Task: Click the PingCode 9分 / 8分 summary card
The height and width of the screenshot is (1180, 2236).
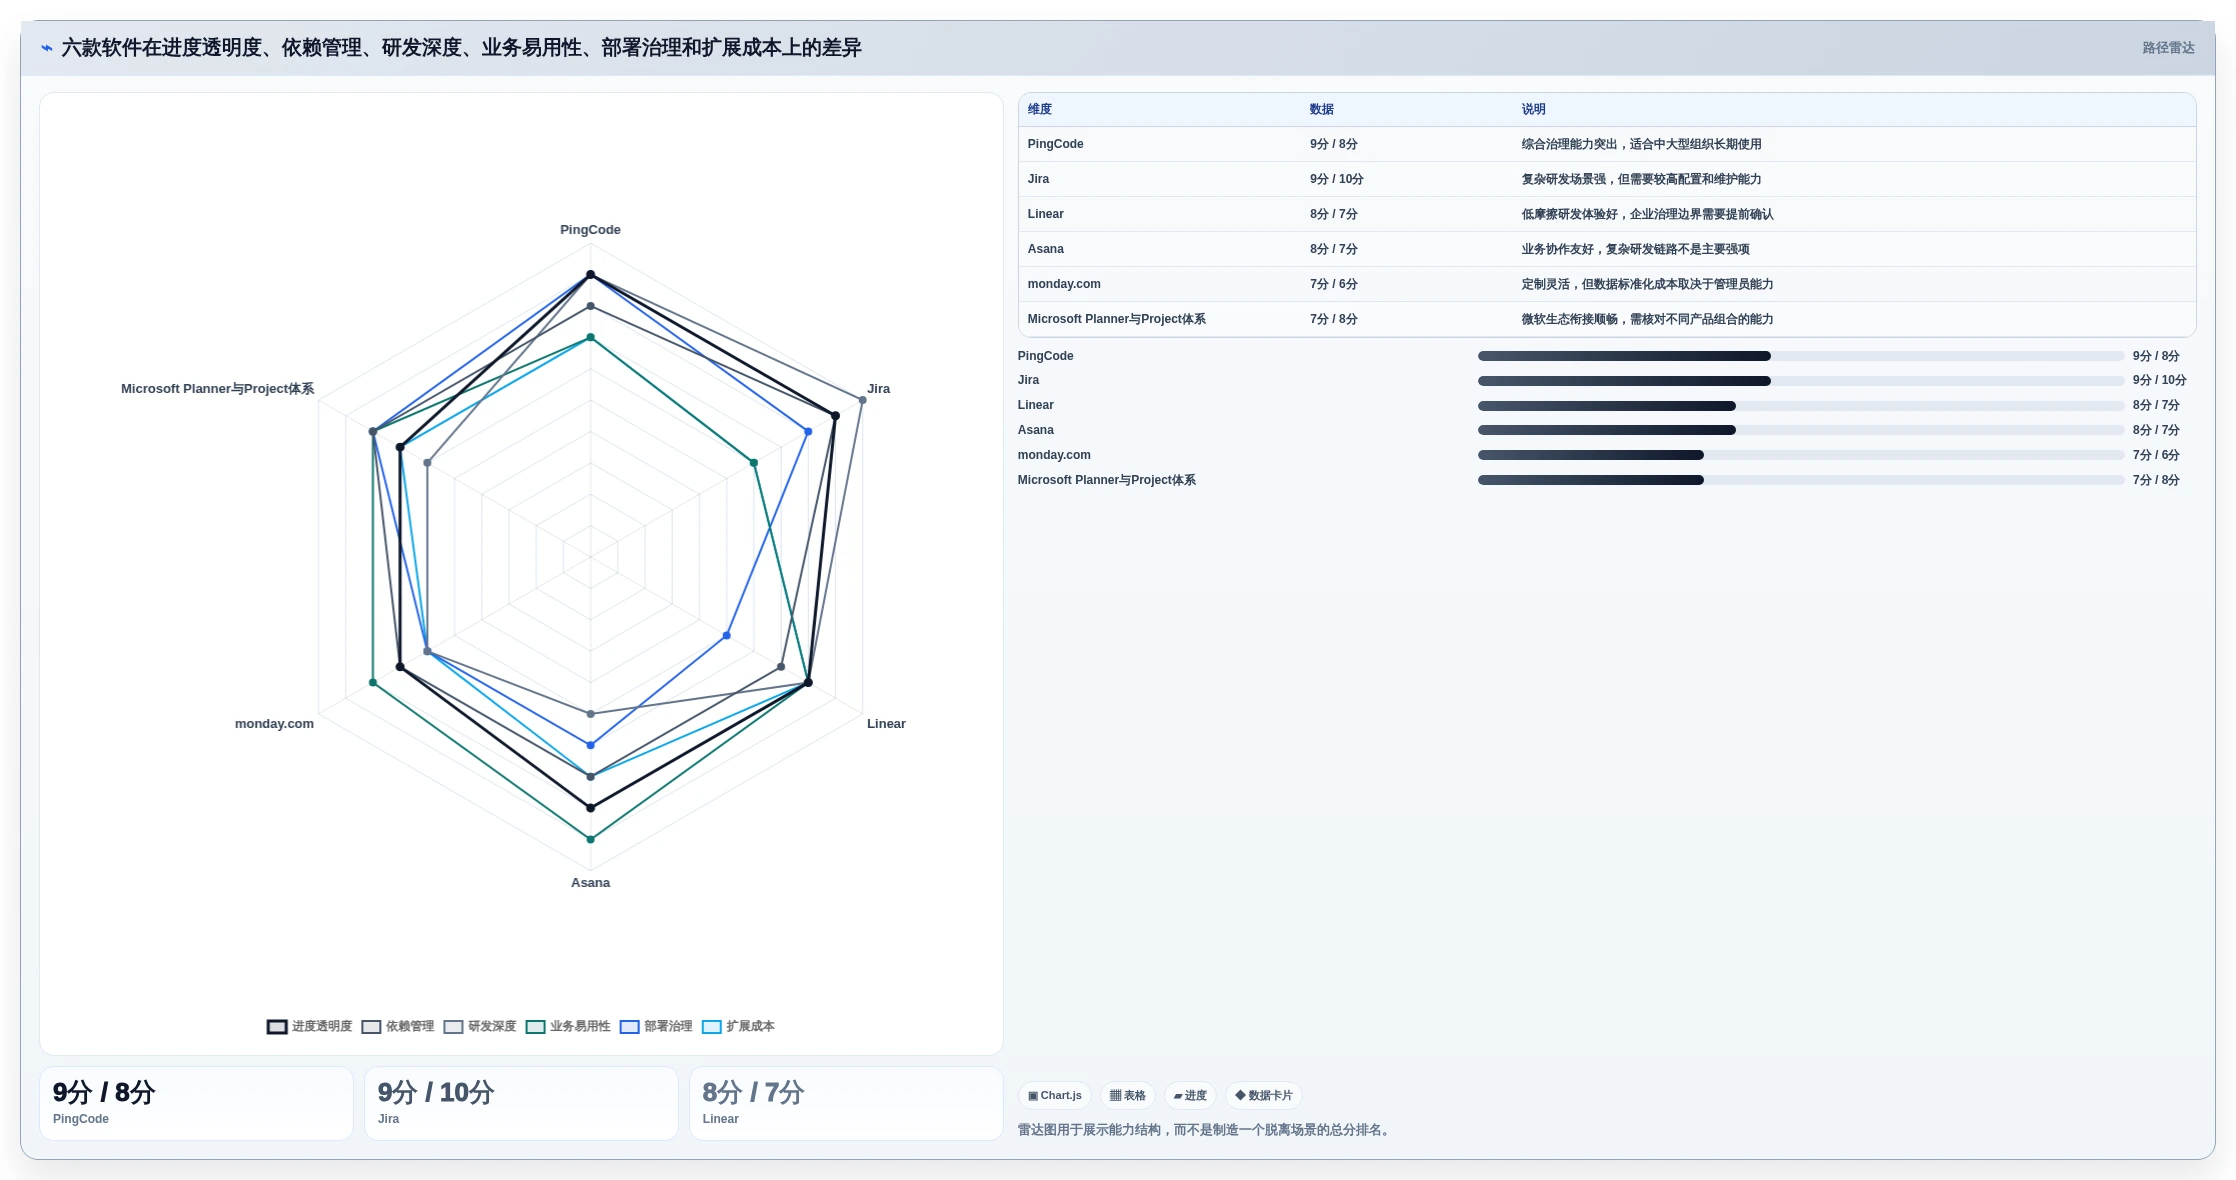Action: coord(196,1103)
